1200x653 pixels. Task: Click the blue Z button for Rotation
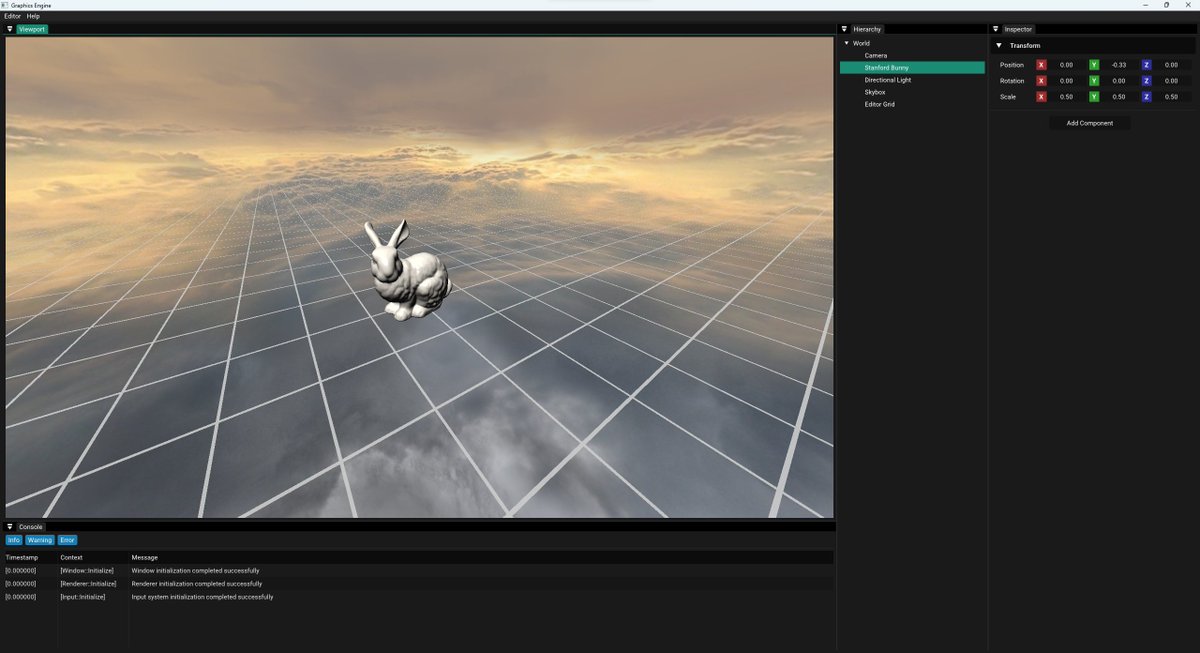(x=1147, y=81)
